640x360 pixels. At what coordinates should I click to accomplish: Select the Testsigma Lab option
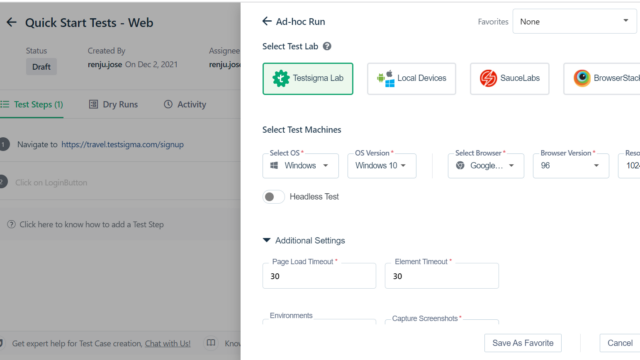(308, 78)
